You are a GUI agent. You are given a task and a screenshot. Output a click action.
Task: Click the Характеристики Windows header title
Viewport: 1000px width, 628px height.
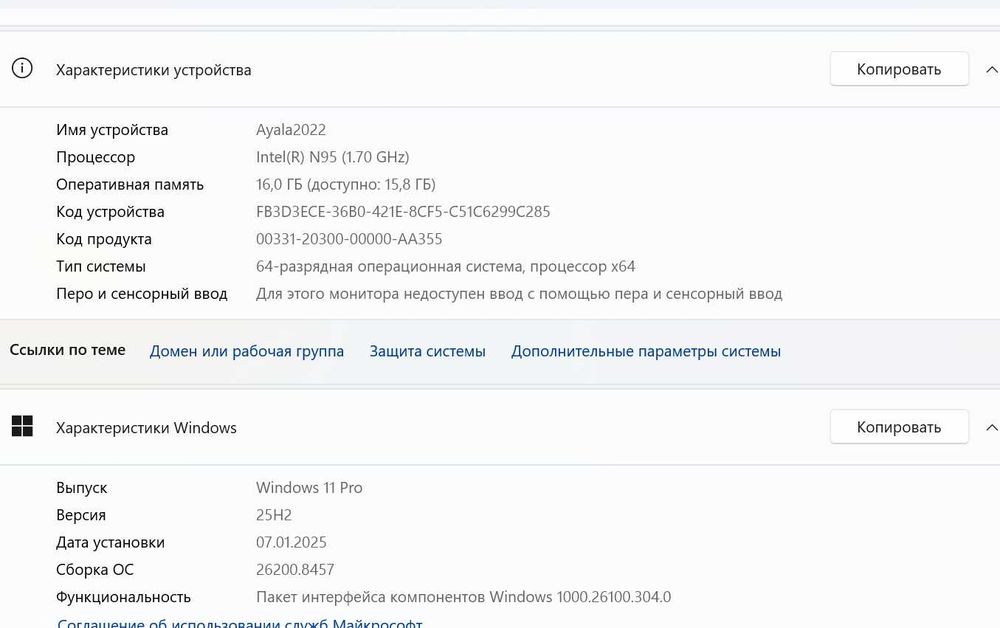click(146, 428)
